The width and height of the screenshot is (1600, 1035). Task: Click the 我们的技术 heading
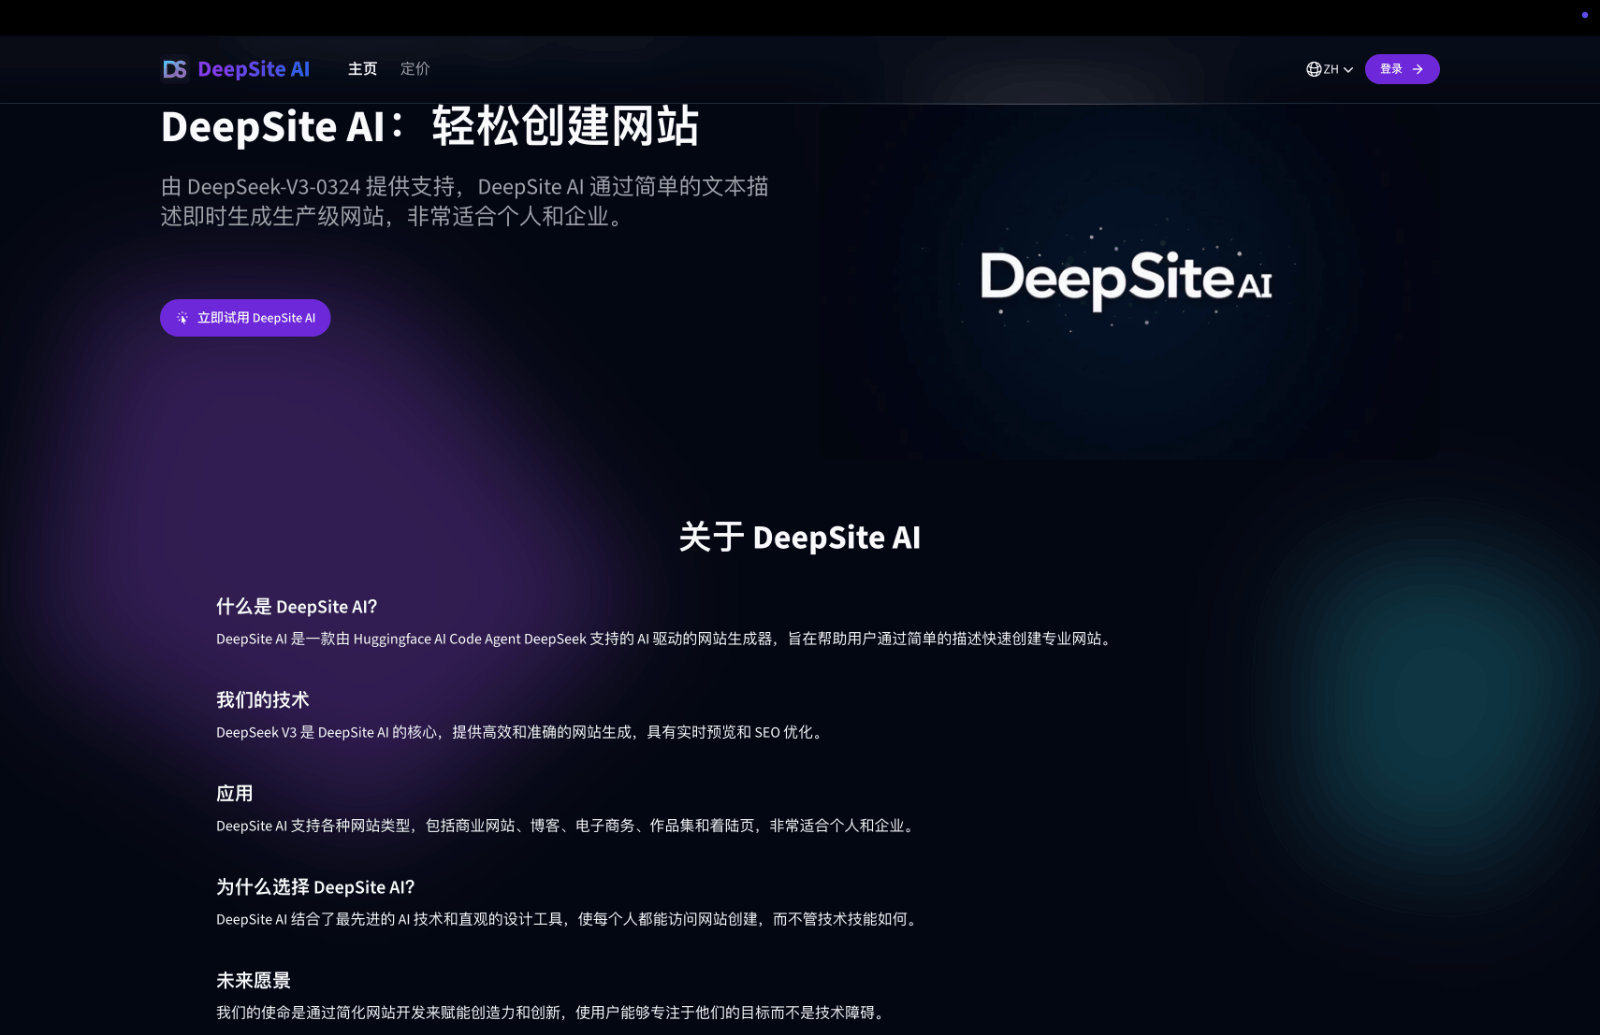point(263,700)
